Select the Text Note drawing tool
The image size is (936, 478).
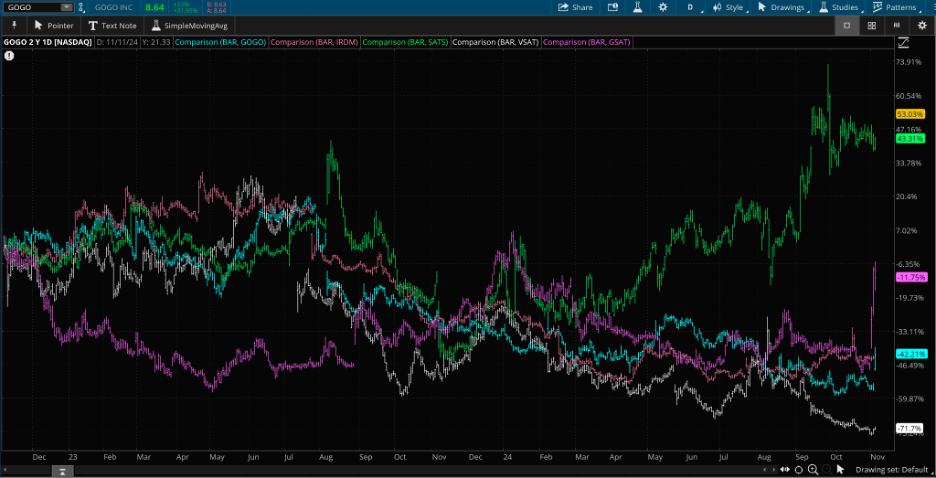[112, 25]
